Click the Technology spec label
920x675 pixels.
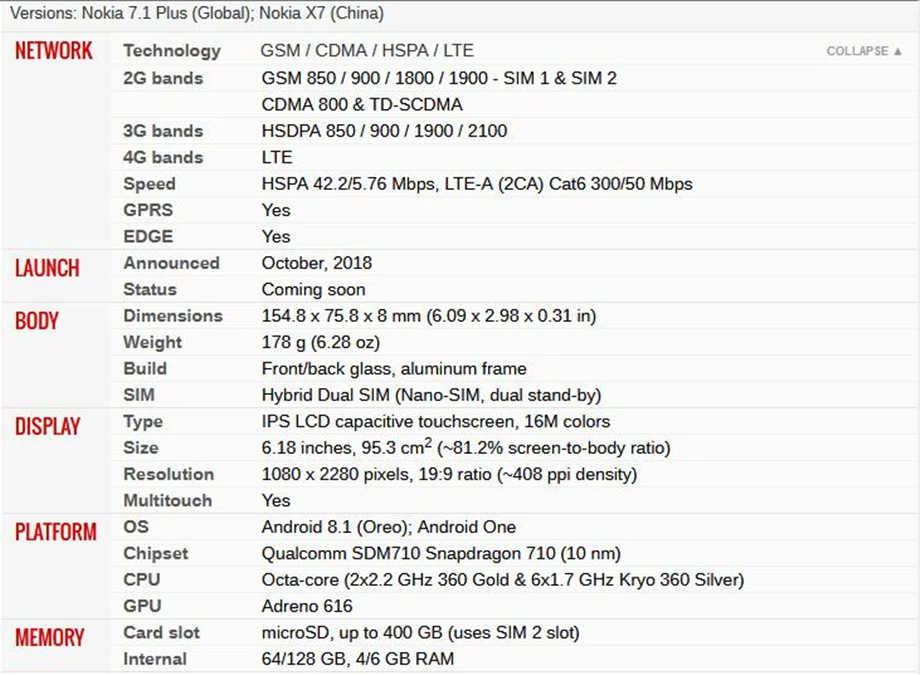[x=172, y=51]
